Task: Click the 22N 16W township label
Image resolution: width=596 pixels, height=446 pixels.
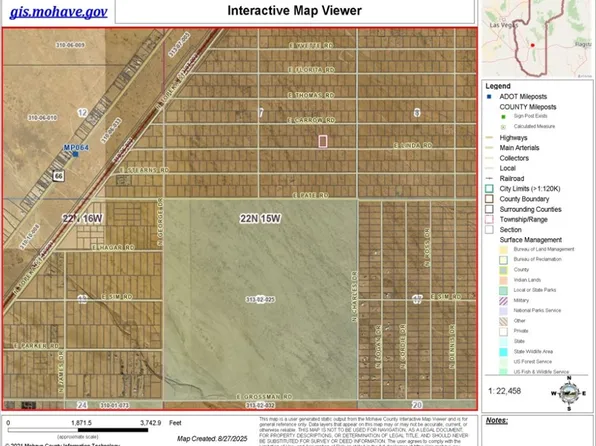Action: (82, 219)
